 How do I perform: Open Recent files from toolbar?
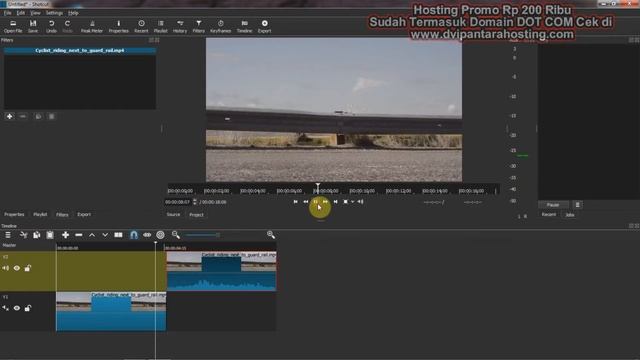(x=141, y=27)
